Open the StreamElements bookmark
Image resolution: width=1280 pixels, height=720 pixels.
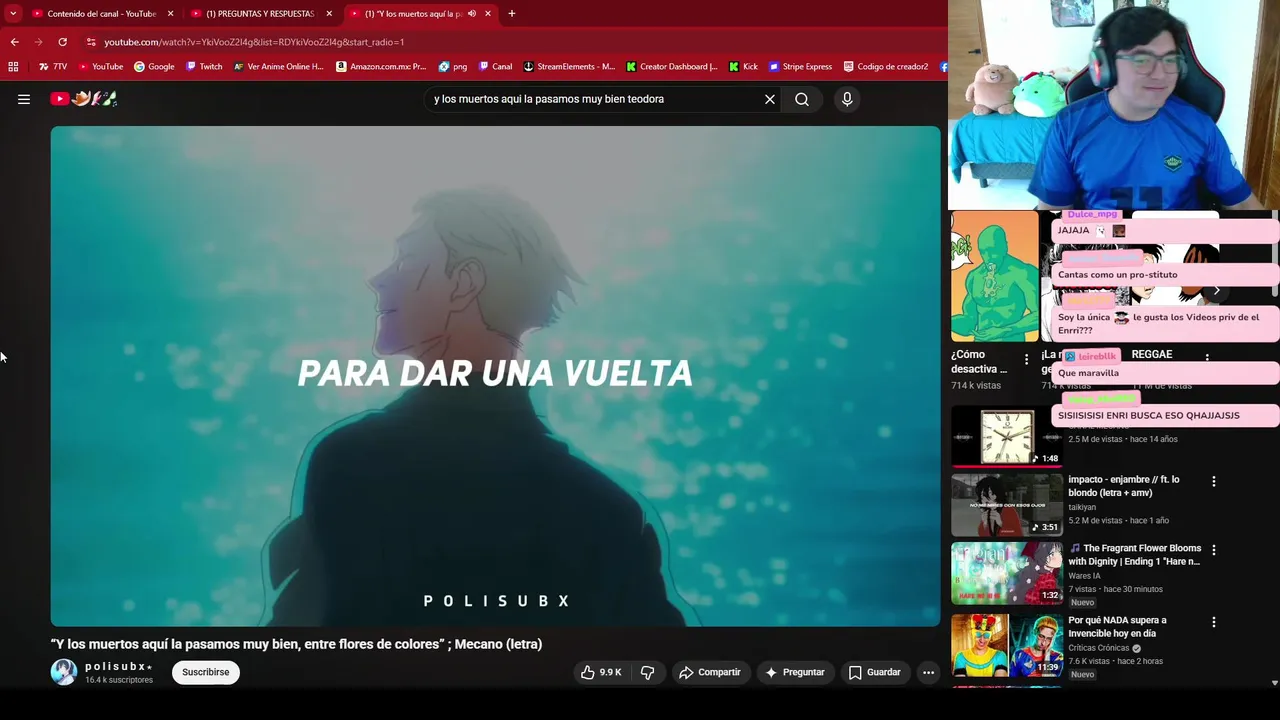569,67
